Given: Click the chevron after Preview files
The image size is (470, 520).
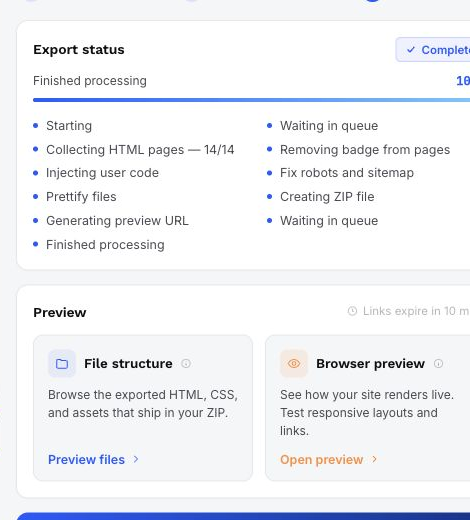Looking at the screenshot, I should (x=136, y=459).
